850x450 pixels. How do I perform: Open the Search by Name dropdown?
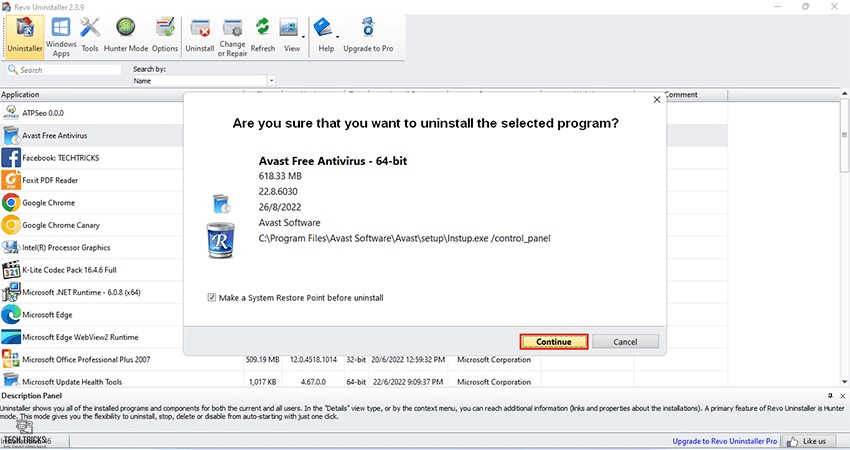coord(204,81)
